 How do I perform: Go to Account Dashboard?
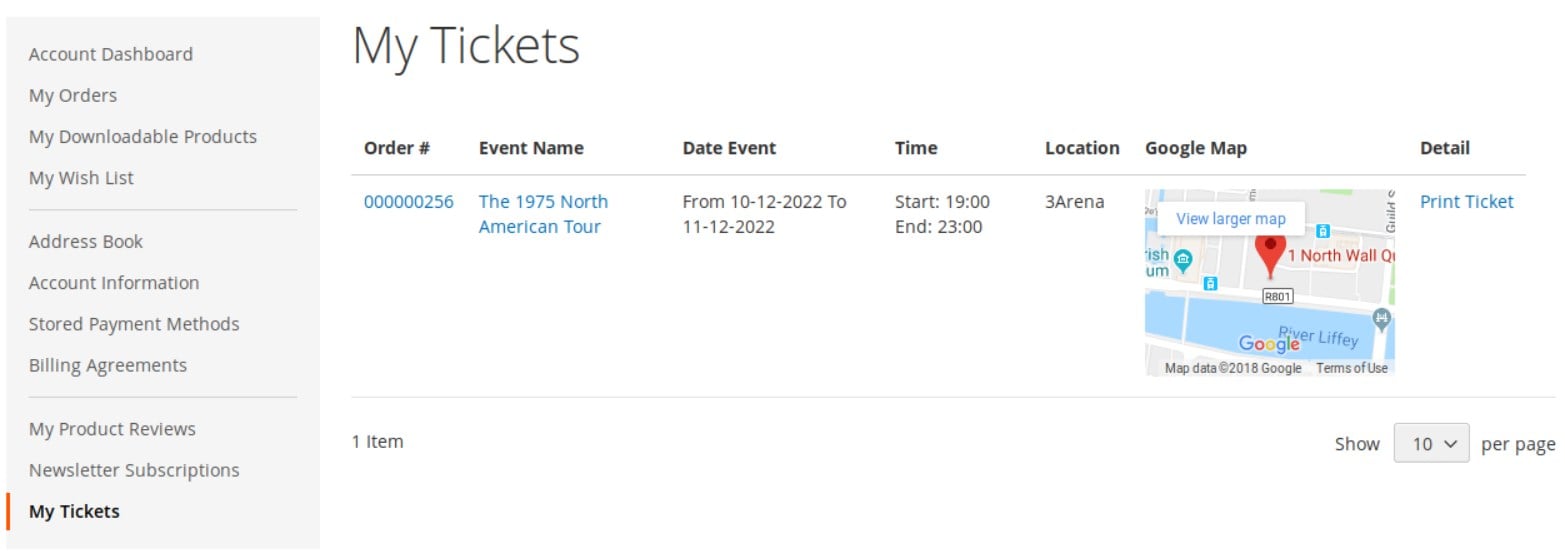(111, 54)
